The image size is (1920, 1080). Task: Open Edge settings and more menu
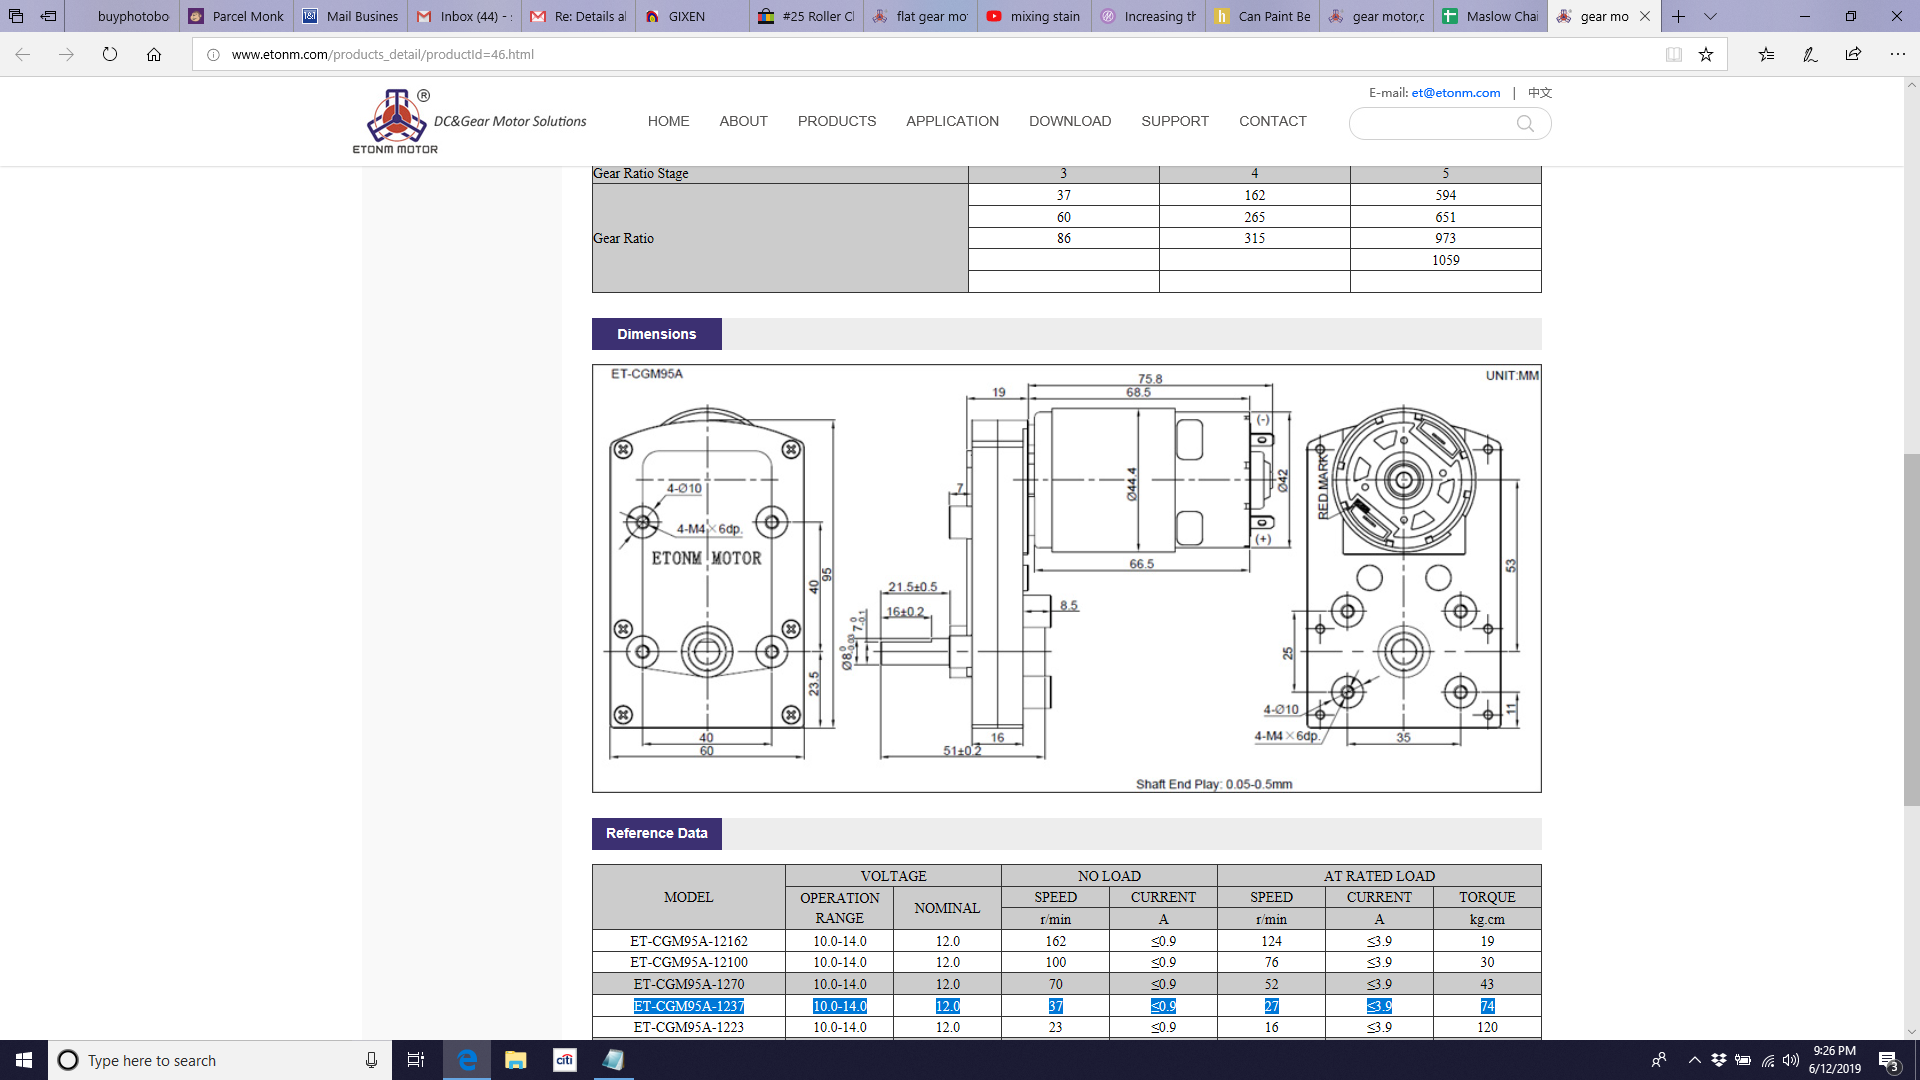tap(1897, 54)
